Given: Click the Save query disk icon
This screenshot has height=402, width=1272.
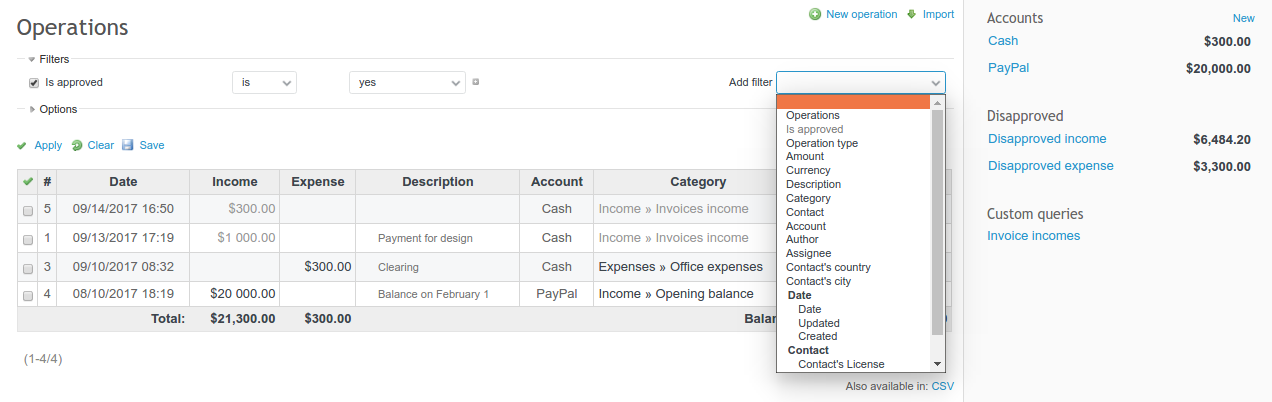Looking at the screenshot, I should click(x=128, y=146).
